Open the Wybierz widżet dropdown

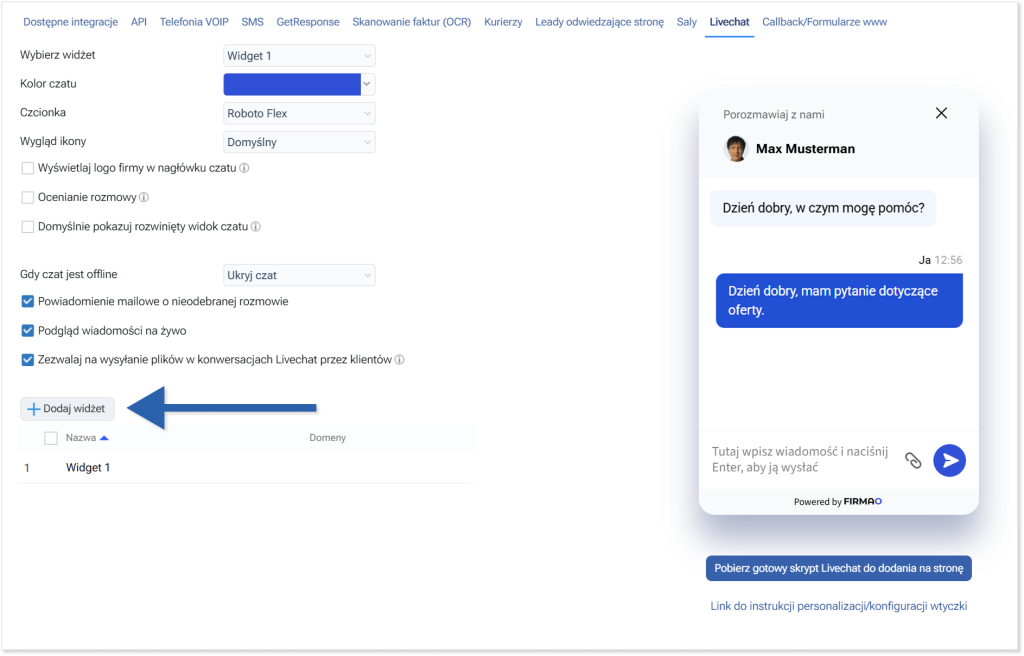[x=299, y=57]
